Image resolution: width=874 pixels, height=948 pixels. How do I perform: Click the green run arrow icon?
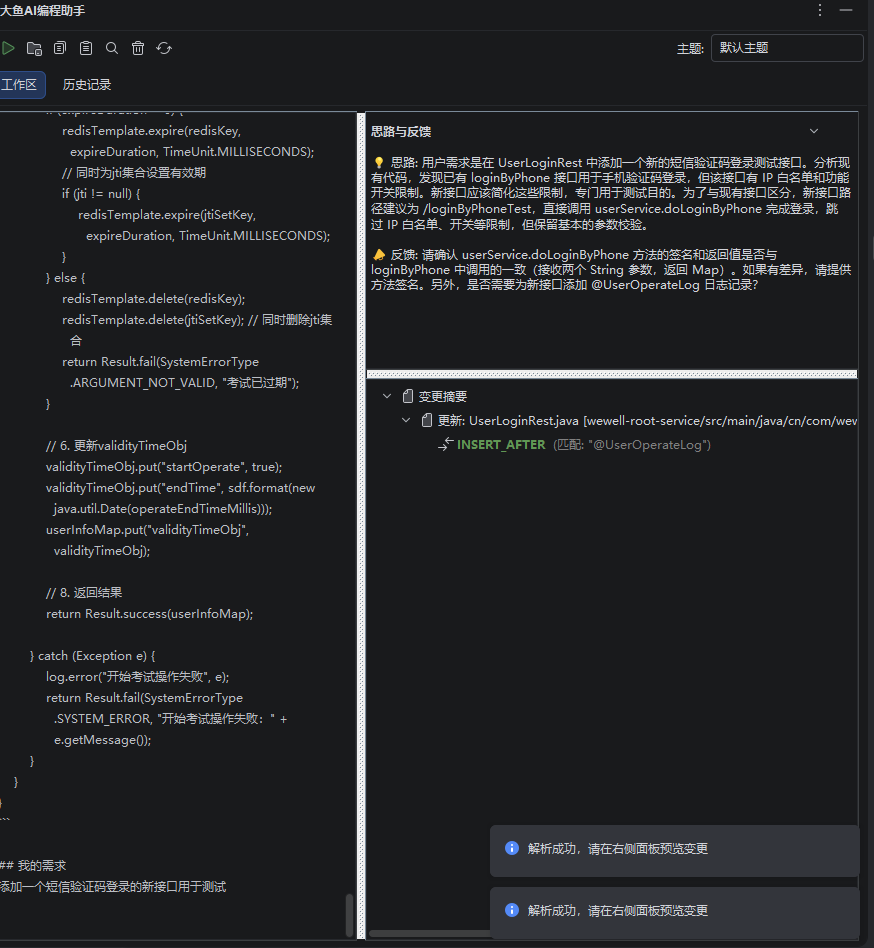tap(8, 48)
